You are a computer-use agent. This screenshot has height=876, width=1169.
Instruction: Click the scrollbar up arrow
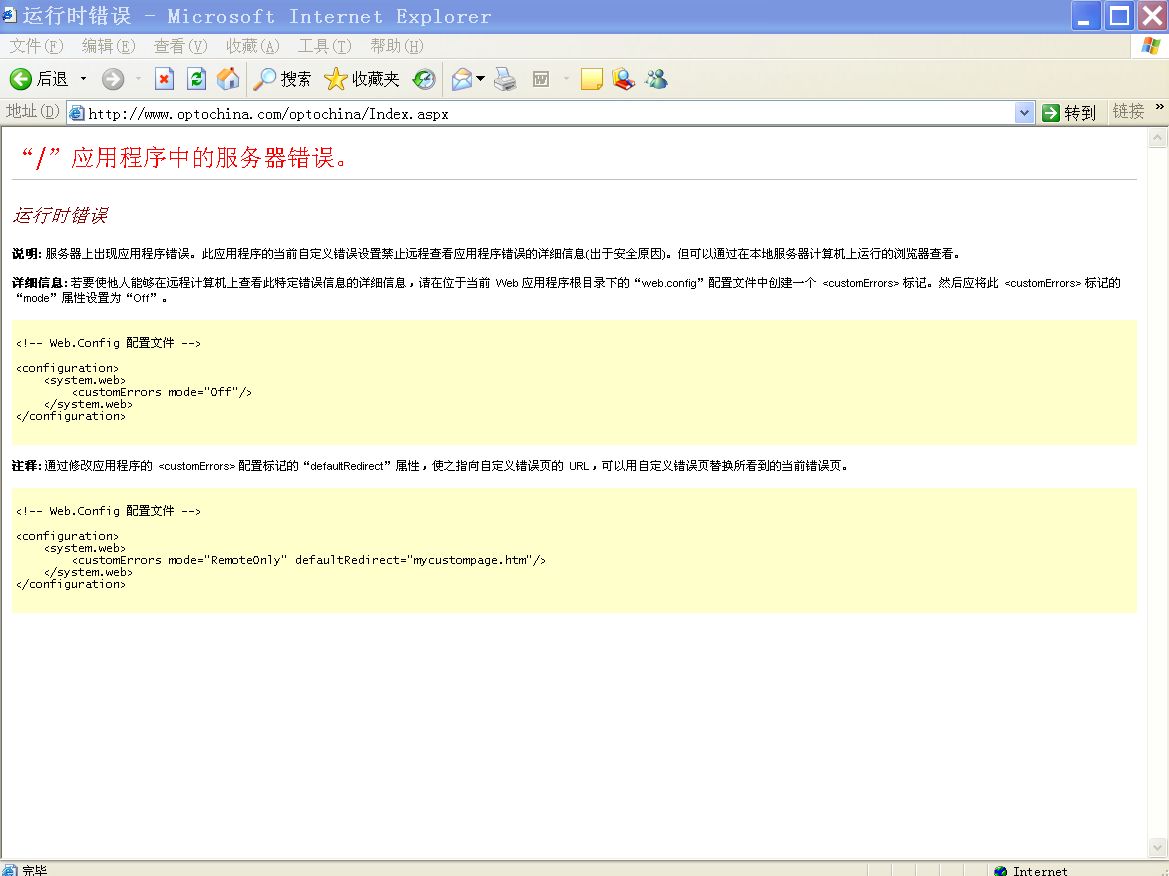[1157, 137]
